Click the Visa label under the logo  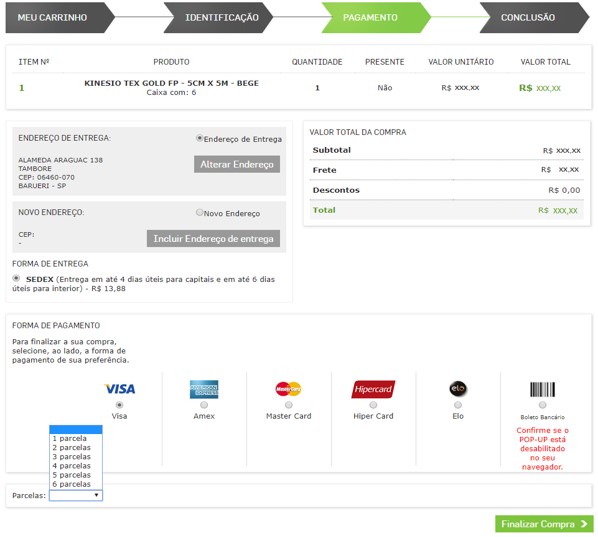point(119,416)
